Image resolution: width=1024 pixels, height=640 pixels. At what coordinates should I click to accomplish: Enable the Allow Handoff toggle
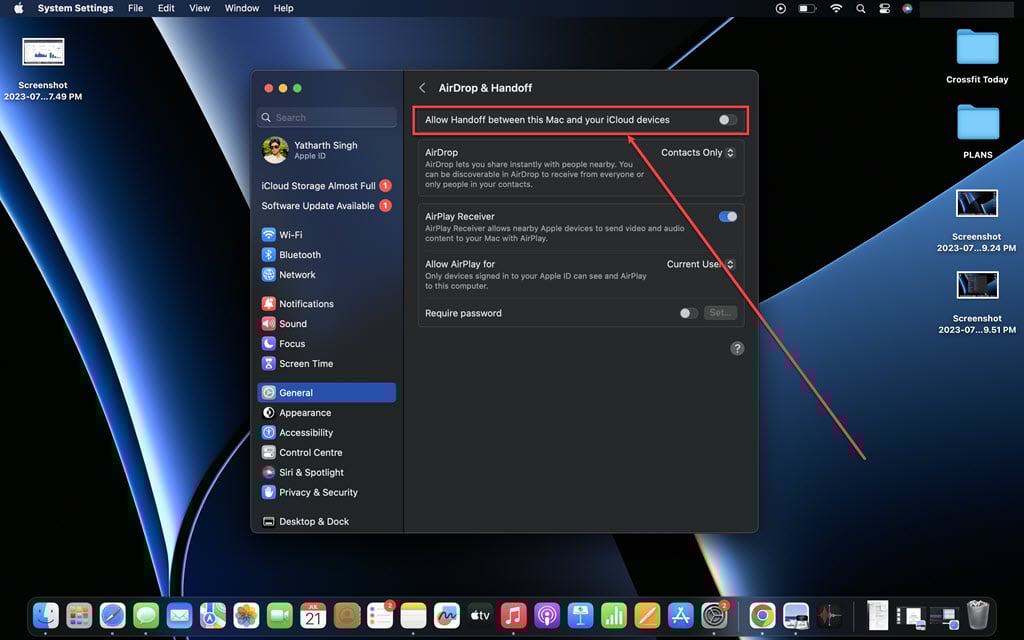[x=728, y=120]
